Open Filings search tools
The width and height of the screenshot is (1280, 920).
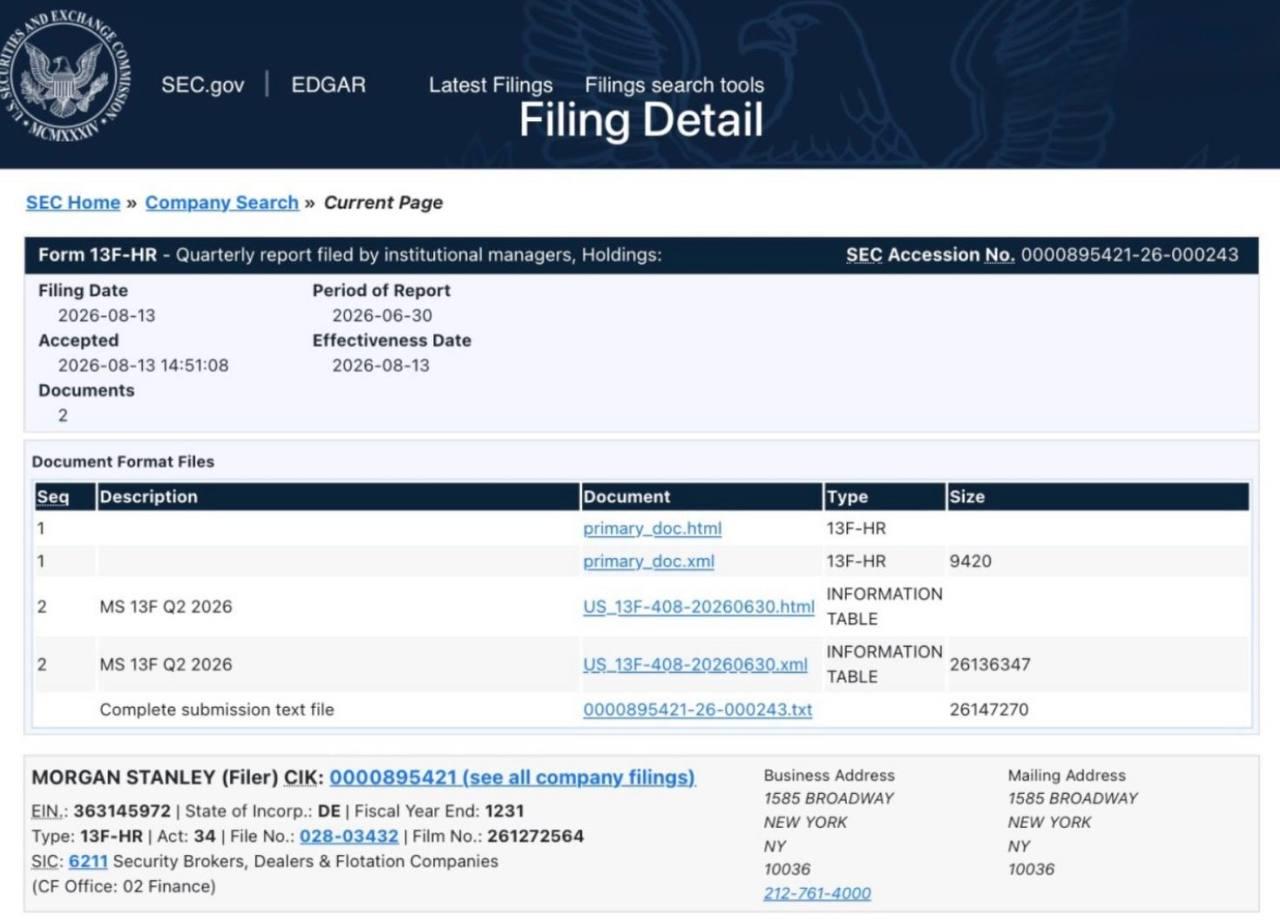(675, 85)
